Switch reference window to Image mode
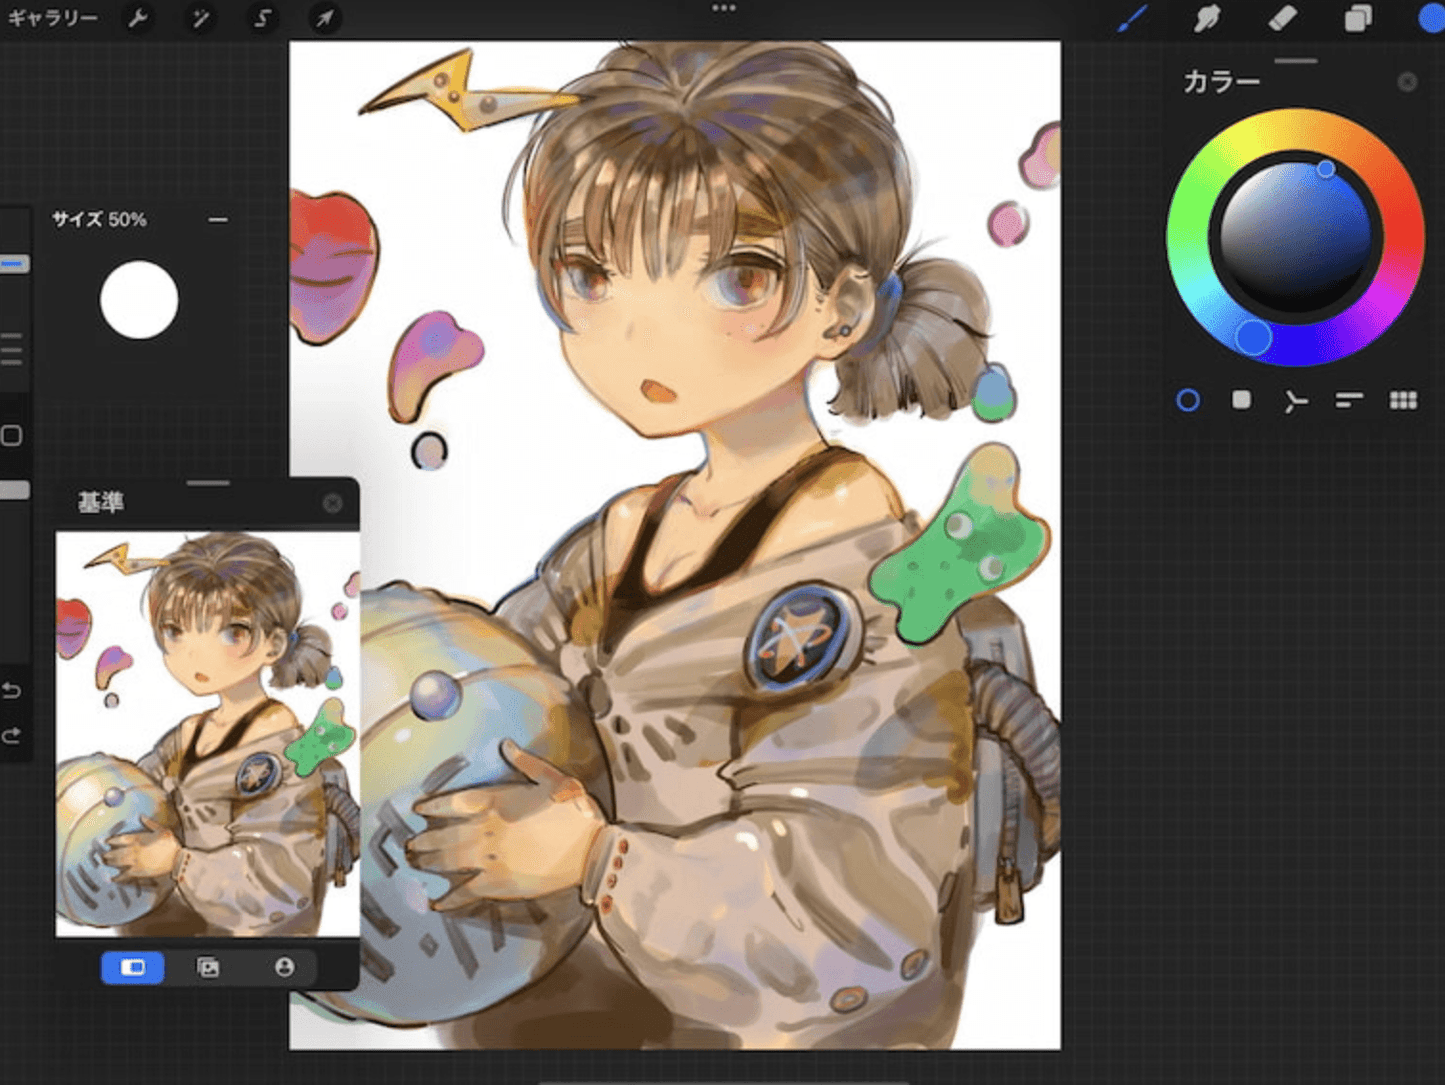 (208, 967)
